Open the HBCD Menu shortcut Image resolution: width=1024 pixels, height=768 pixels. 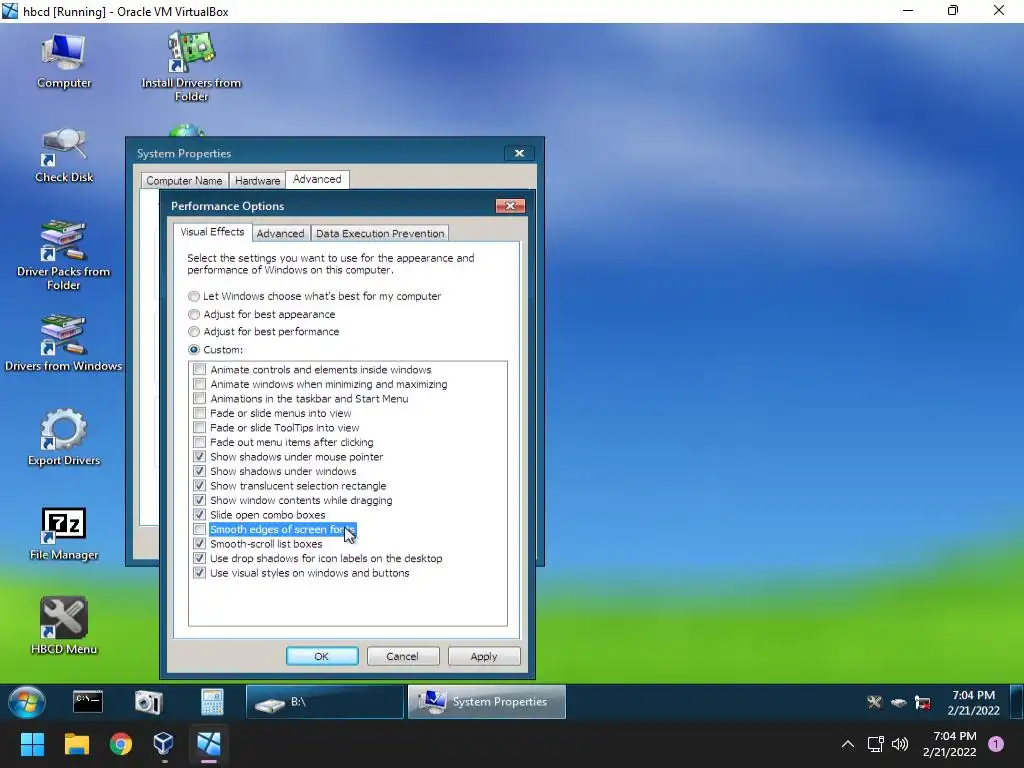tap(63, 626)
